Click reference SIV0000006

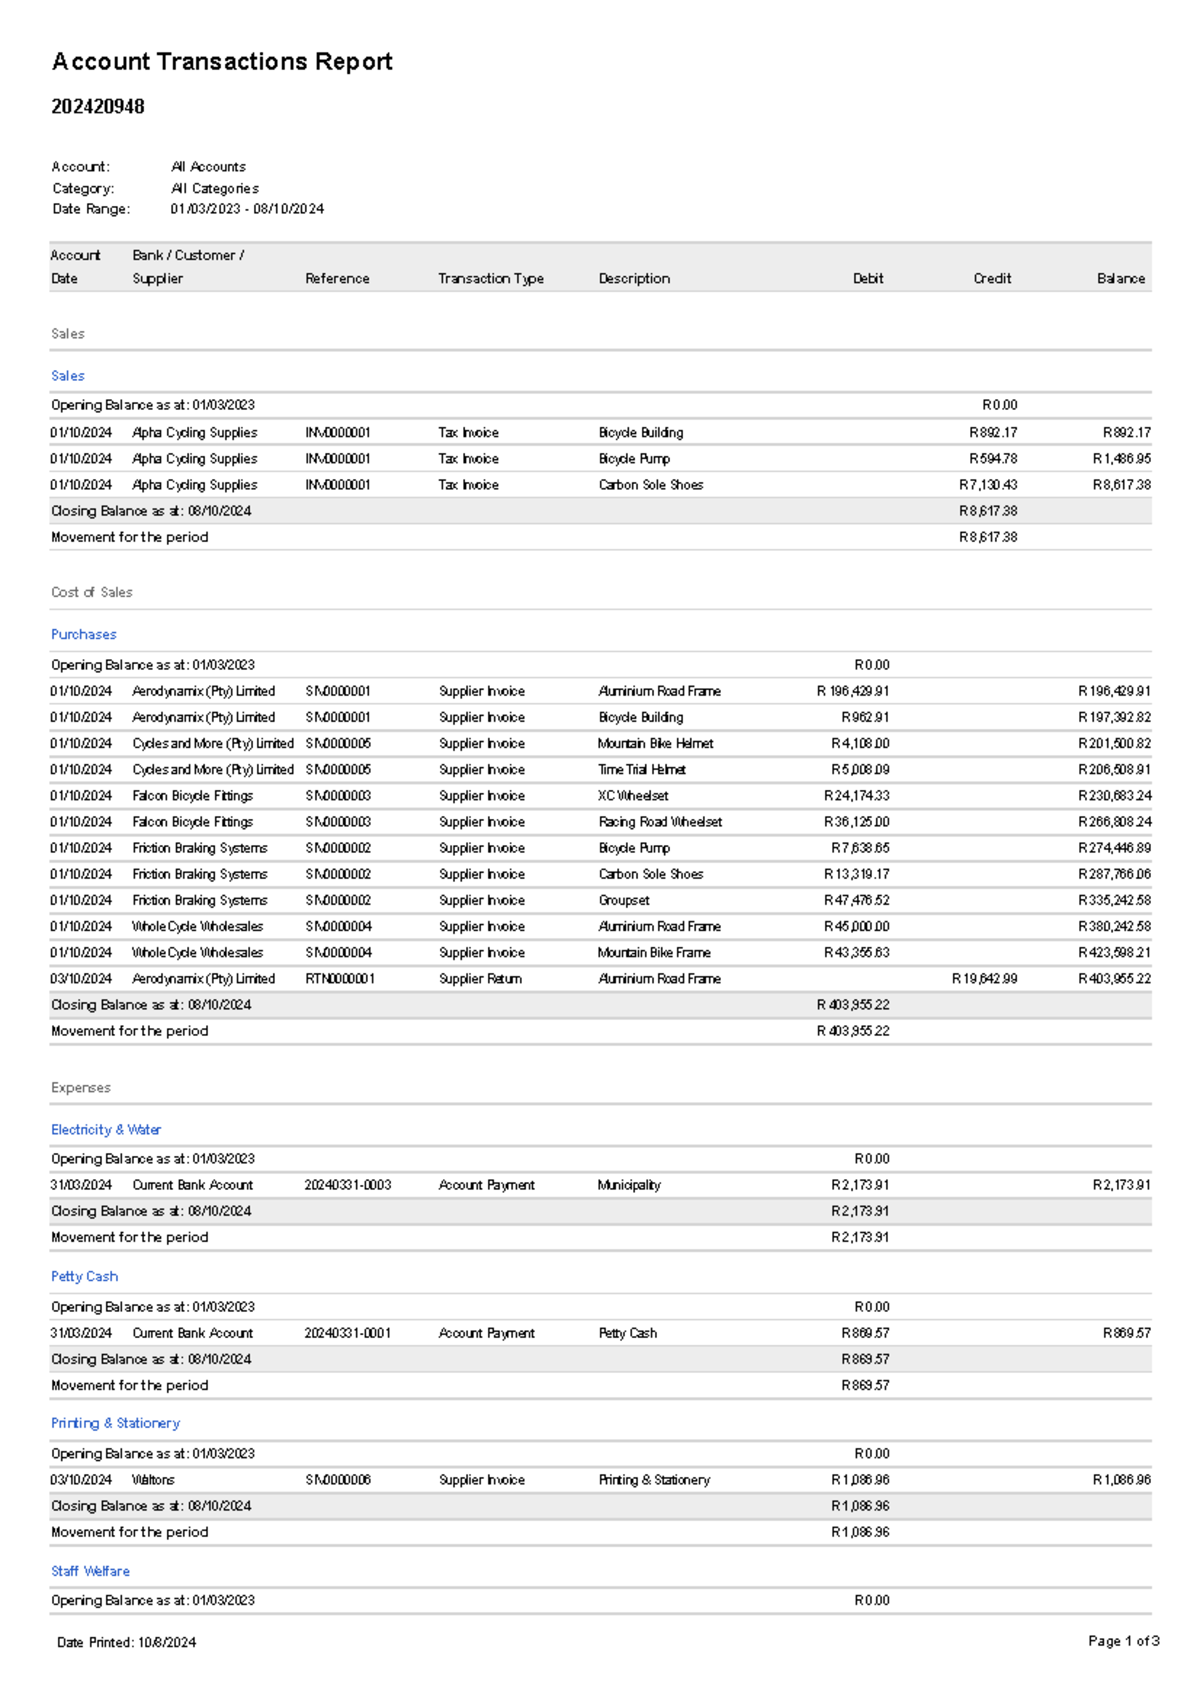(338, 1480)
